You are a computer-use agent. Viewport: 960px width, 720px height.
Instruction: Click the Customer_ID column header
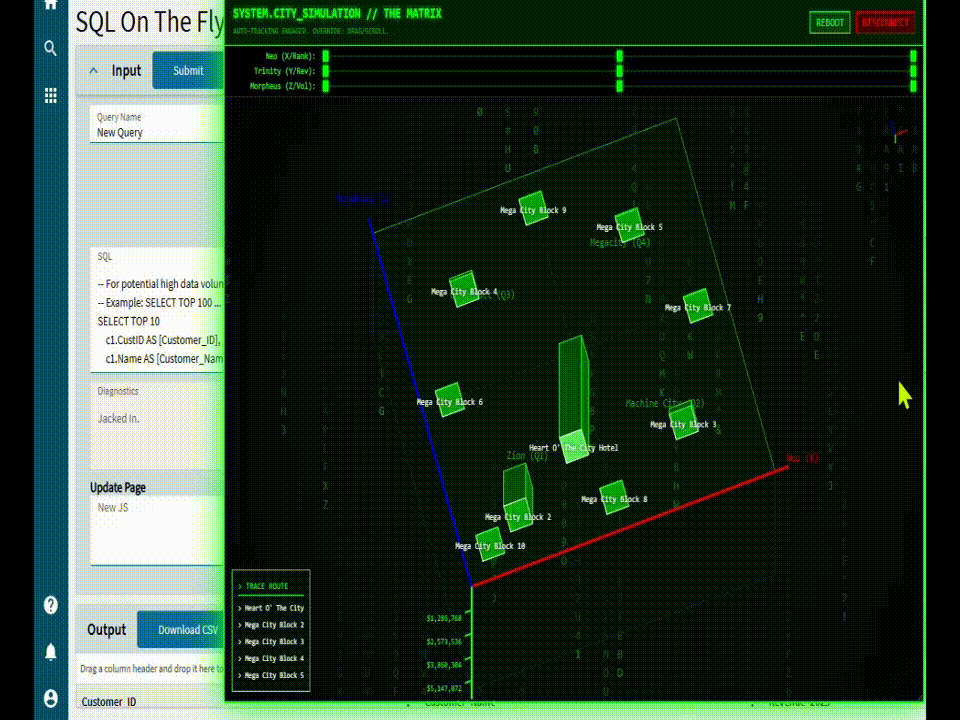(109, 702)
